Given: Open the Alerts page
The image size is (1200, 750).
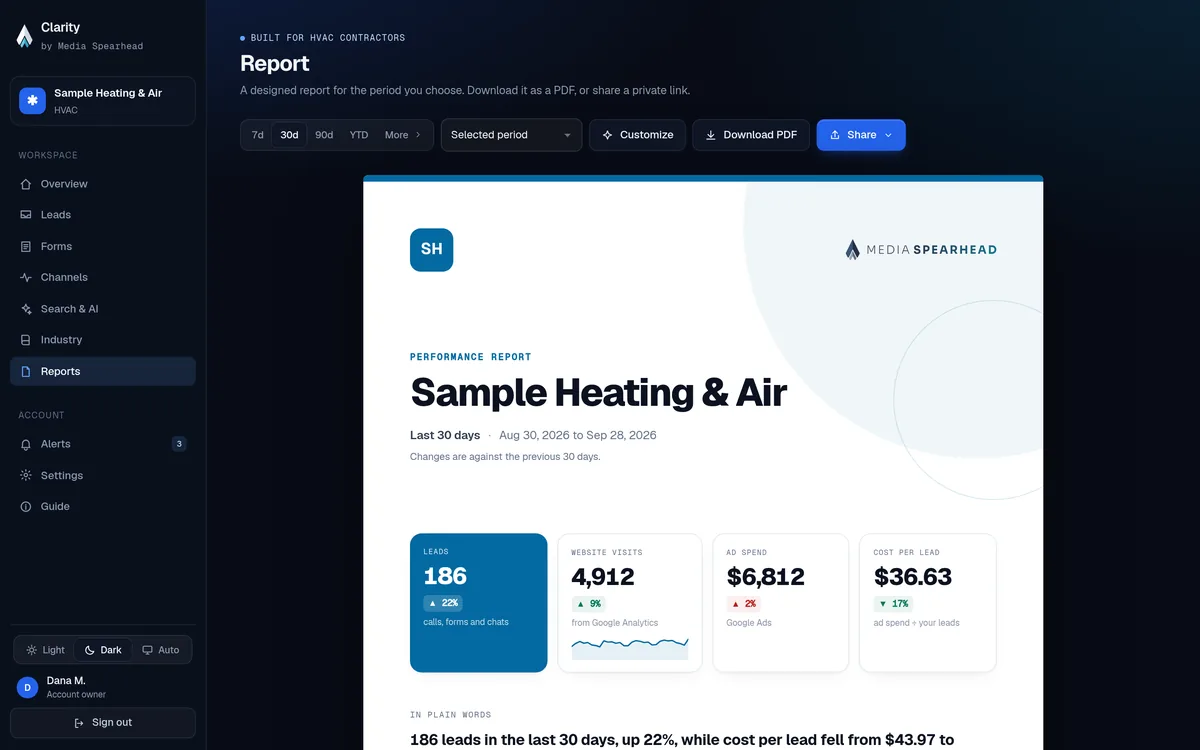Looking at the screenshot, I should [103, 444].
